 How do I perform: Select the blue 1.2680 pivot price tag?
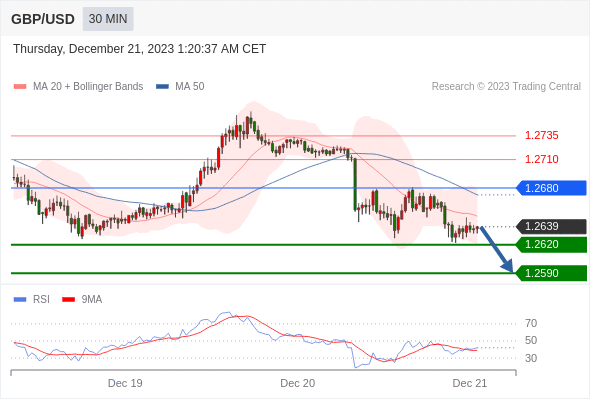click(x=551, y=188)
